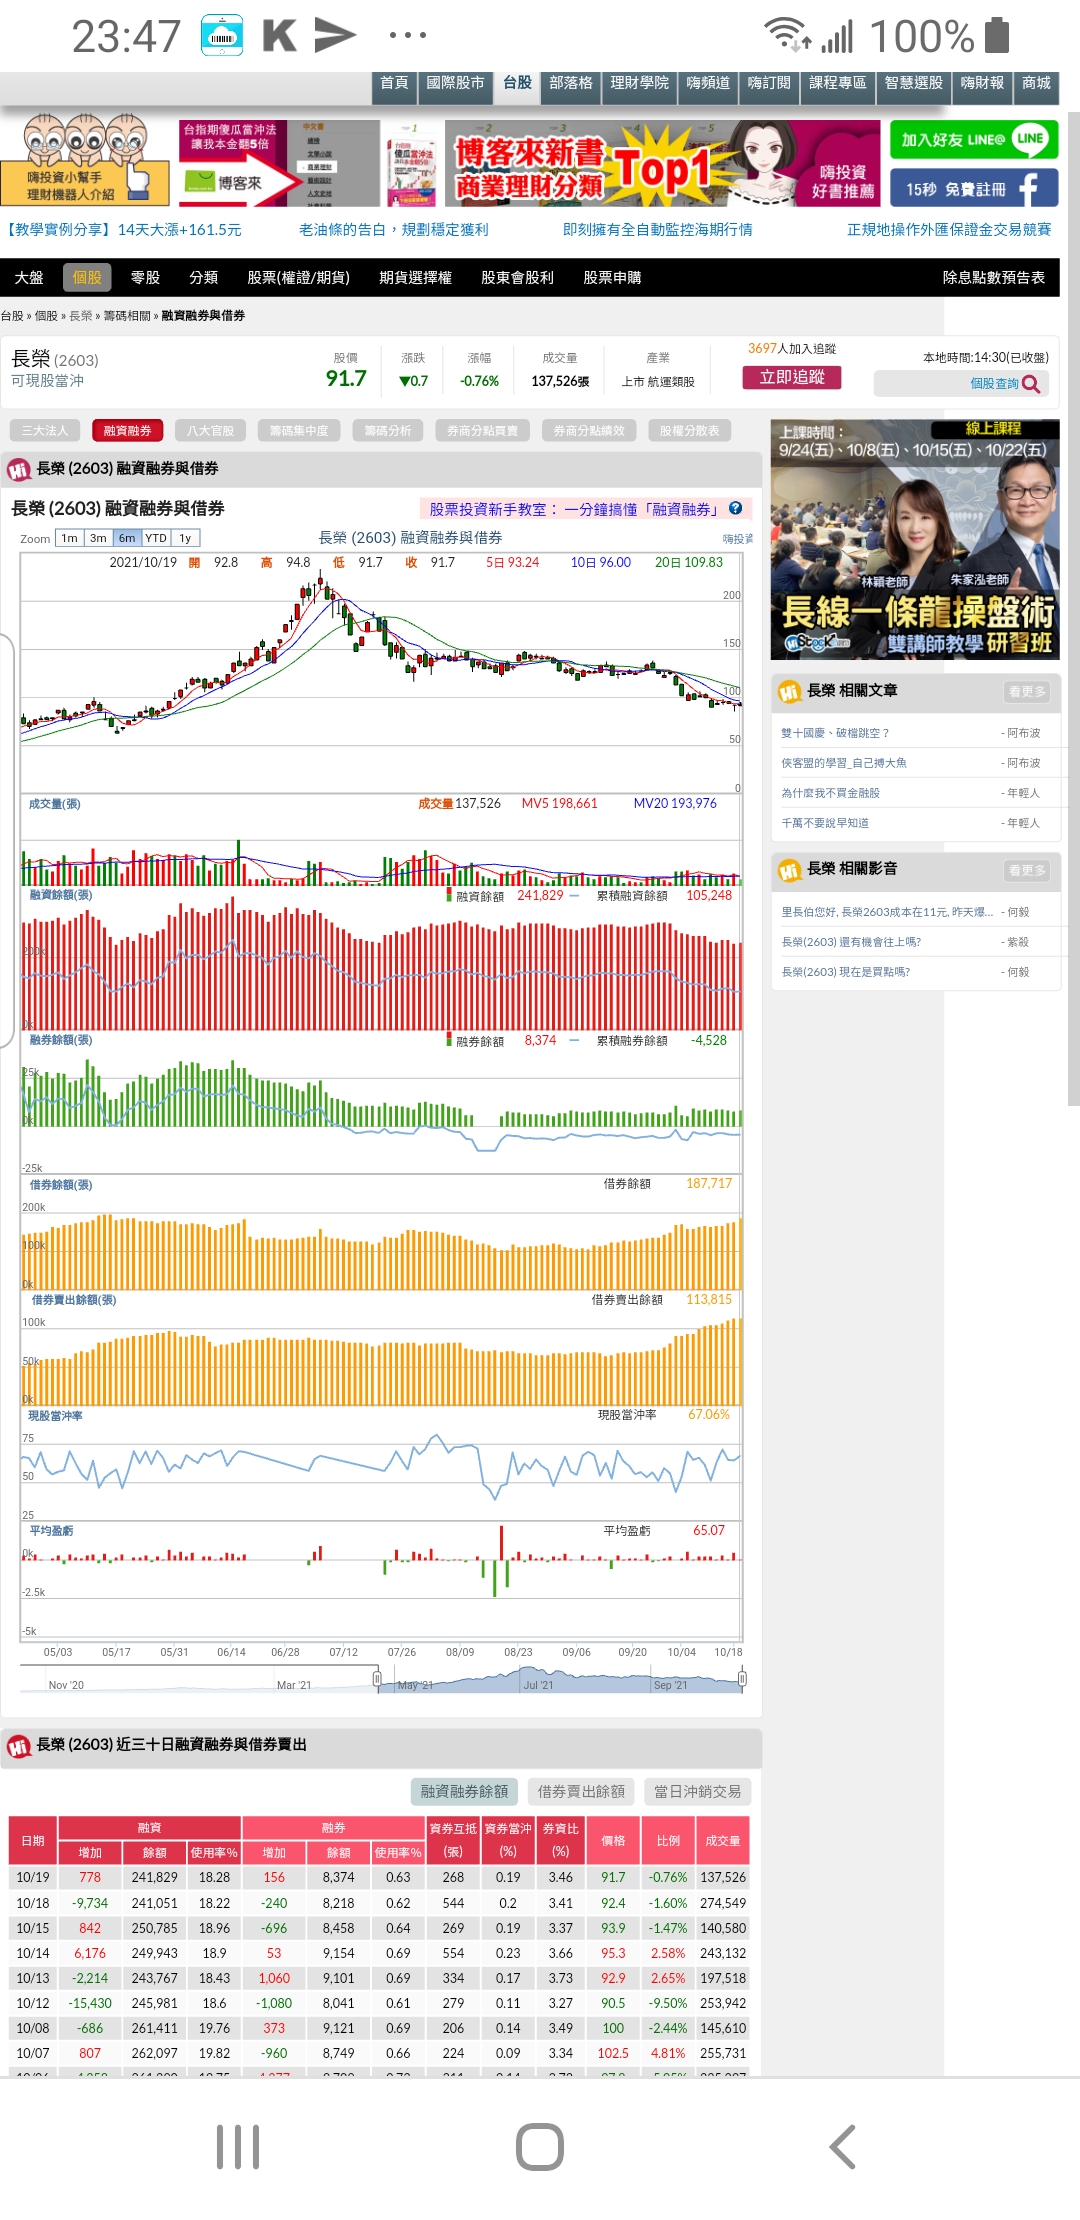Open the 長線一條龍操盤術 course banner
Screen dimensions: 1080x2220
pyautogui.click(x=914, y=540)
